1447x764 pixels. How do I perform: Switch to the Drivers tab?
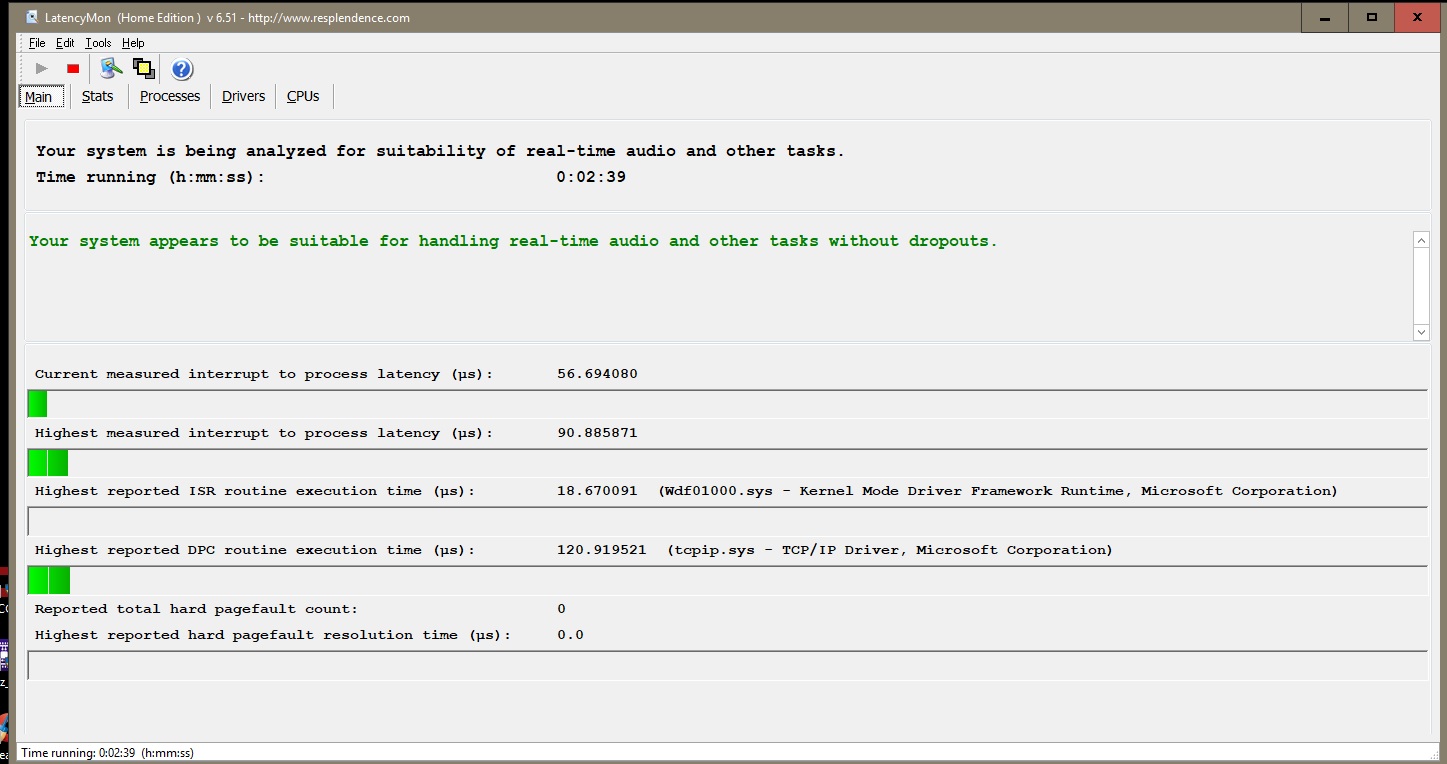[244, 96]
